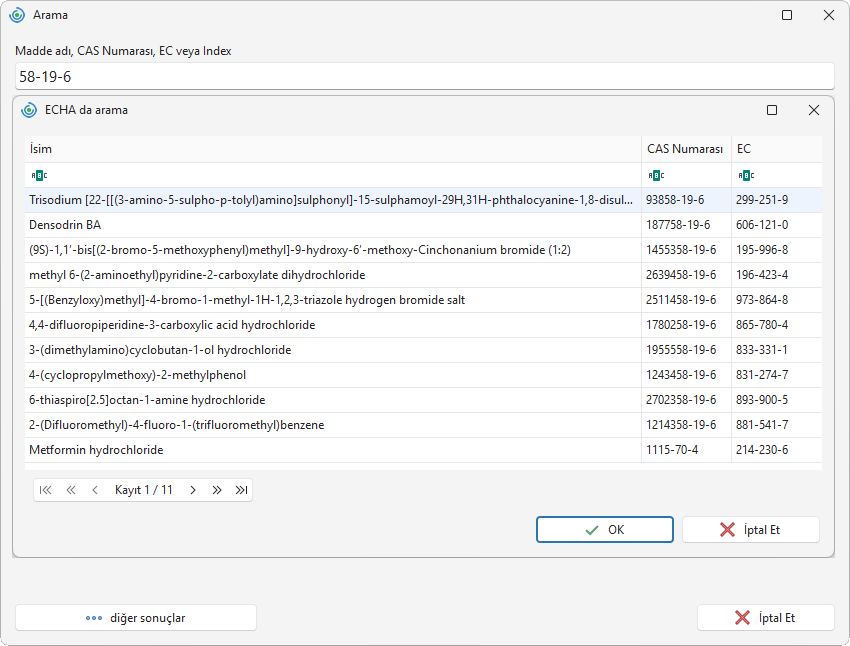Open the filter icon under CAS Numarası column
This screenshot has width=850, height=646.
click(656, 175)
